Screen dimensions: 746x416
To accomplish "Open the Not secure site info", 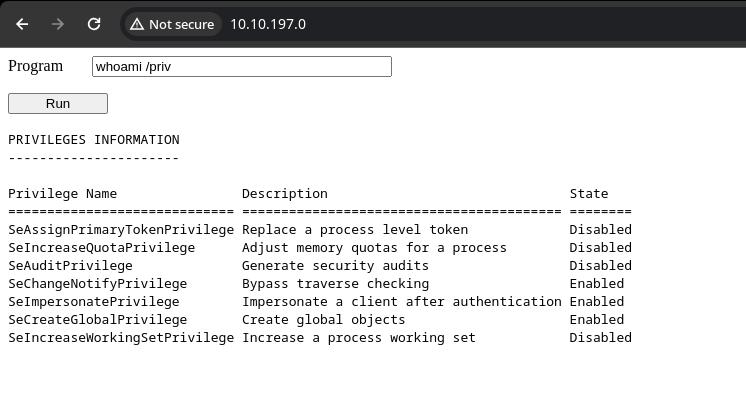I will click(x=172, y=24).
